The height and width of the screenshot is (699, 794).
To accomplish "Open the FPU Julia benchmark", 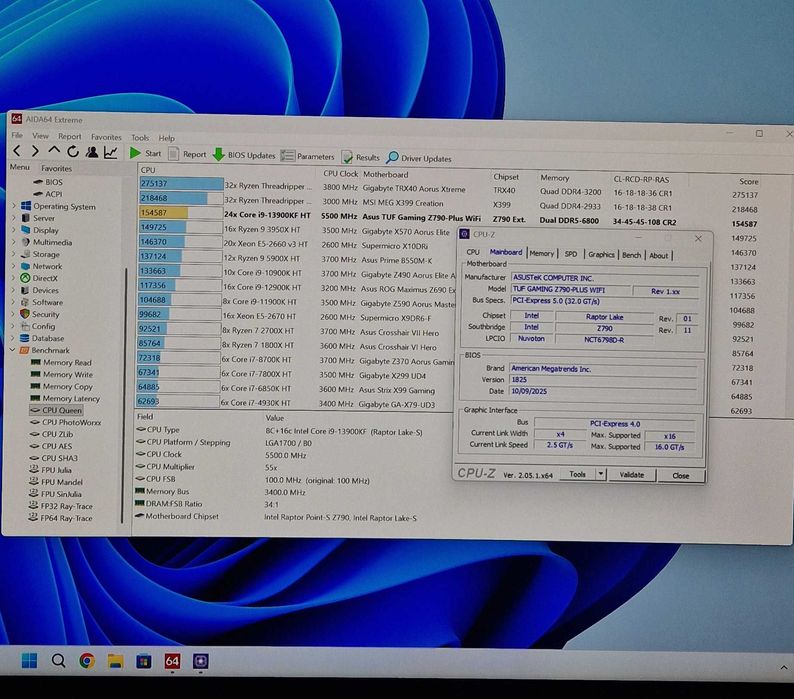I will (x=50, y=470).
